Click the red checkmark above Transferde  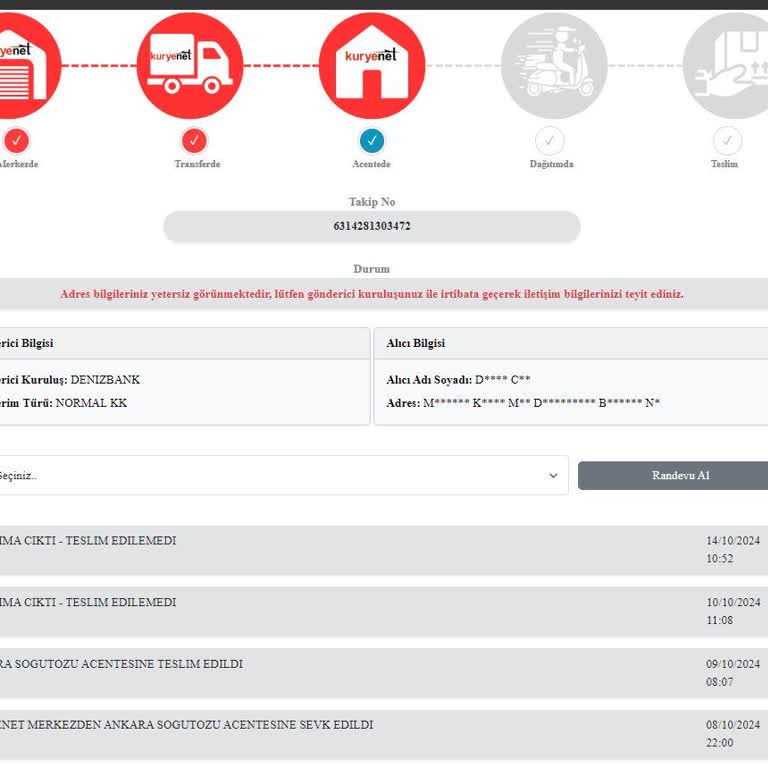[x=194, y=141]
